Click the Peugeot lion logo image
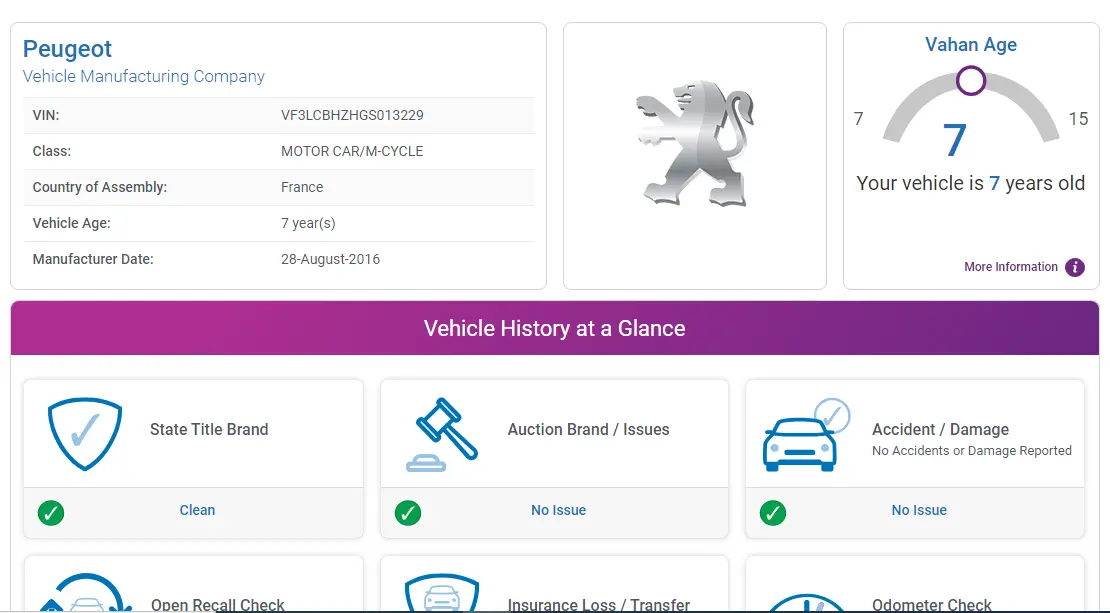1110x613 pixels. [x=694, y=143]
